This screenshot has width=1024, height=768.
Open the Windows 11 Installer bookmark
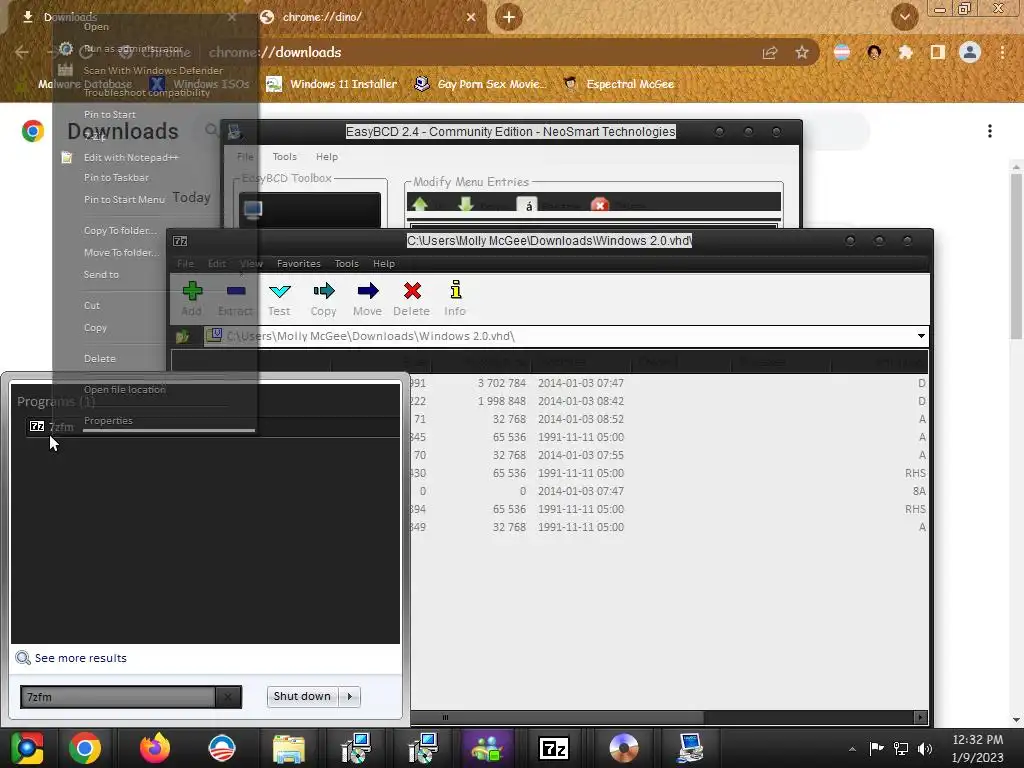click(332, 84)
